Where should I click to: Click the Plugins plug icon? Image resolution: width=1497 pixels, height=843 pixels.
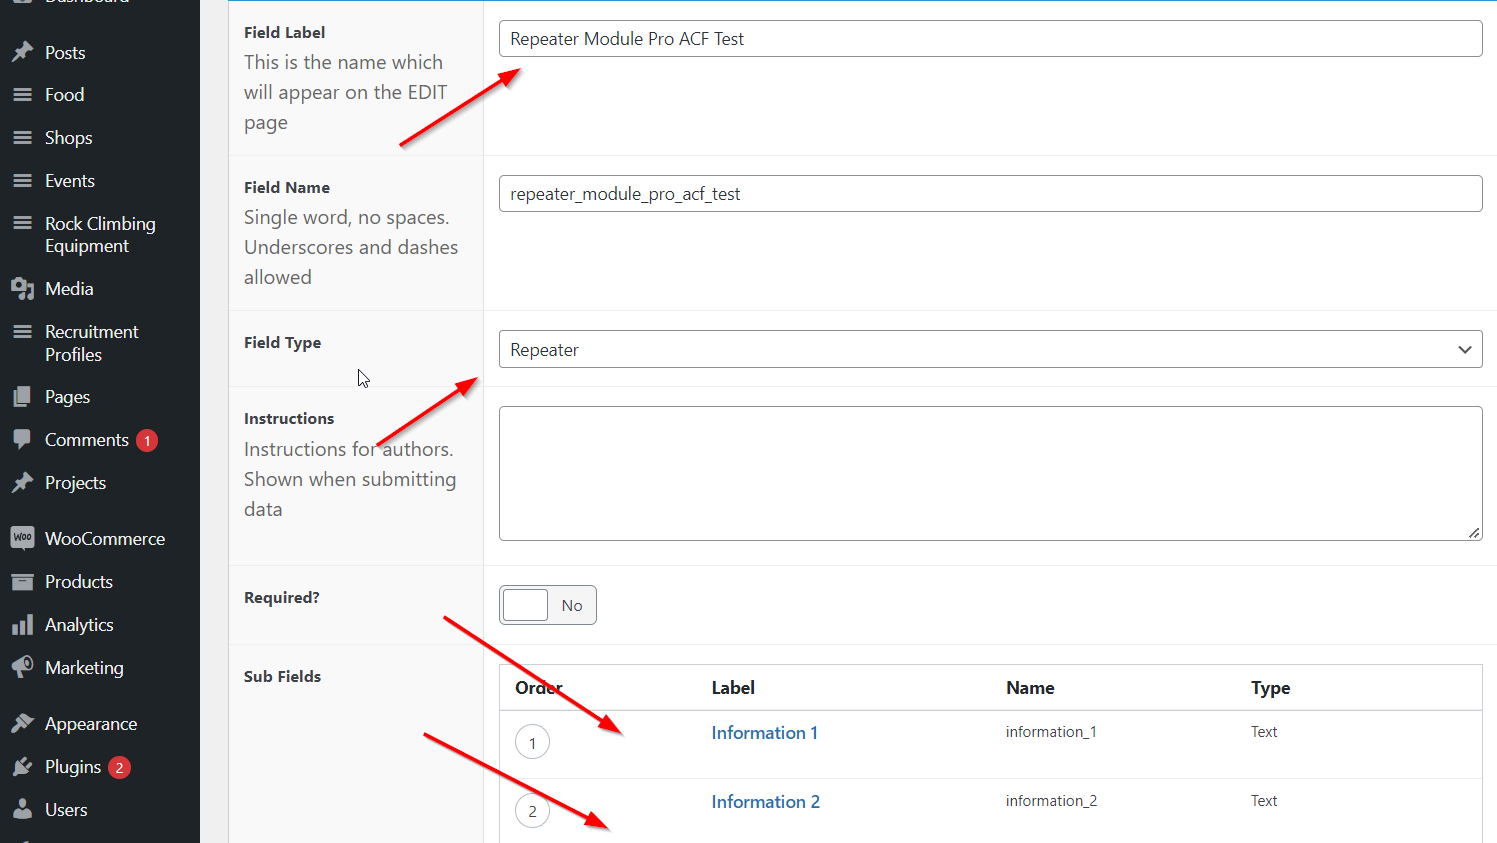(22, 767)
